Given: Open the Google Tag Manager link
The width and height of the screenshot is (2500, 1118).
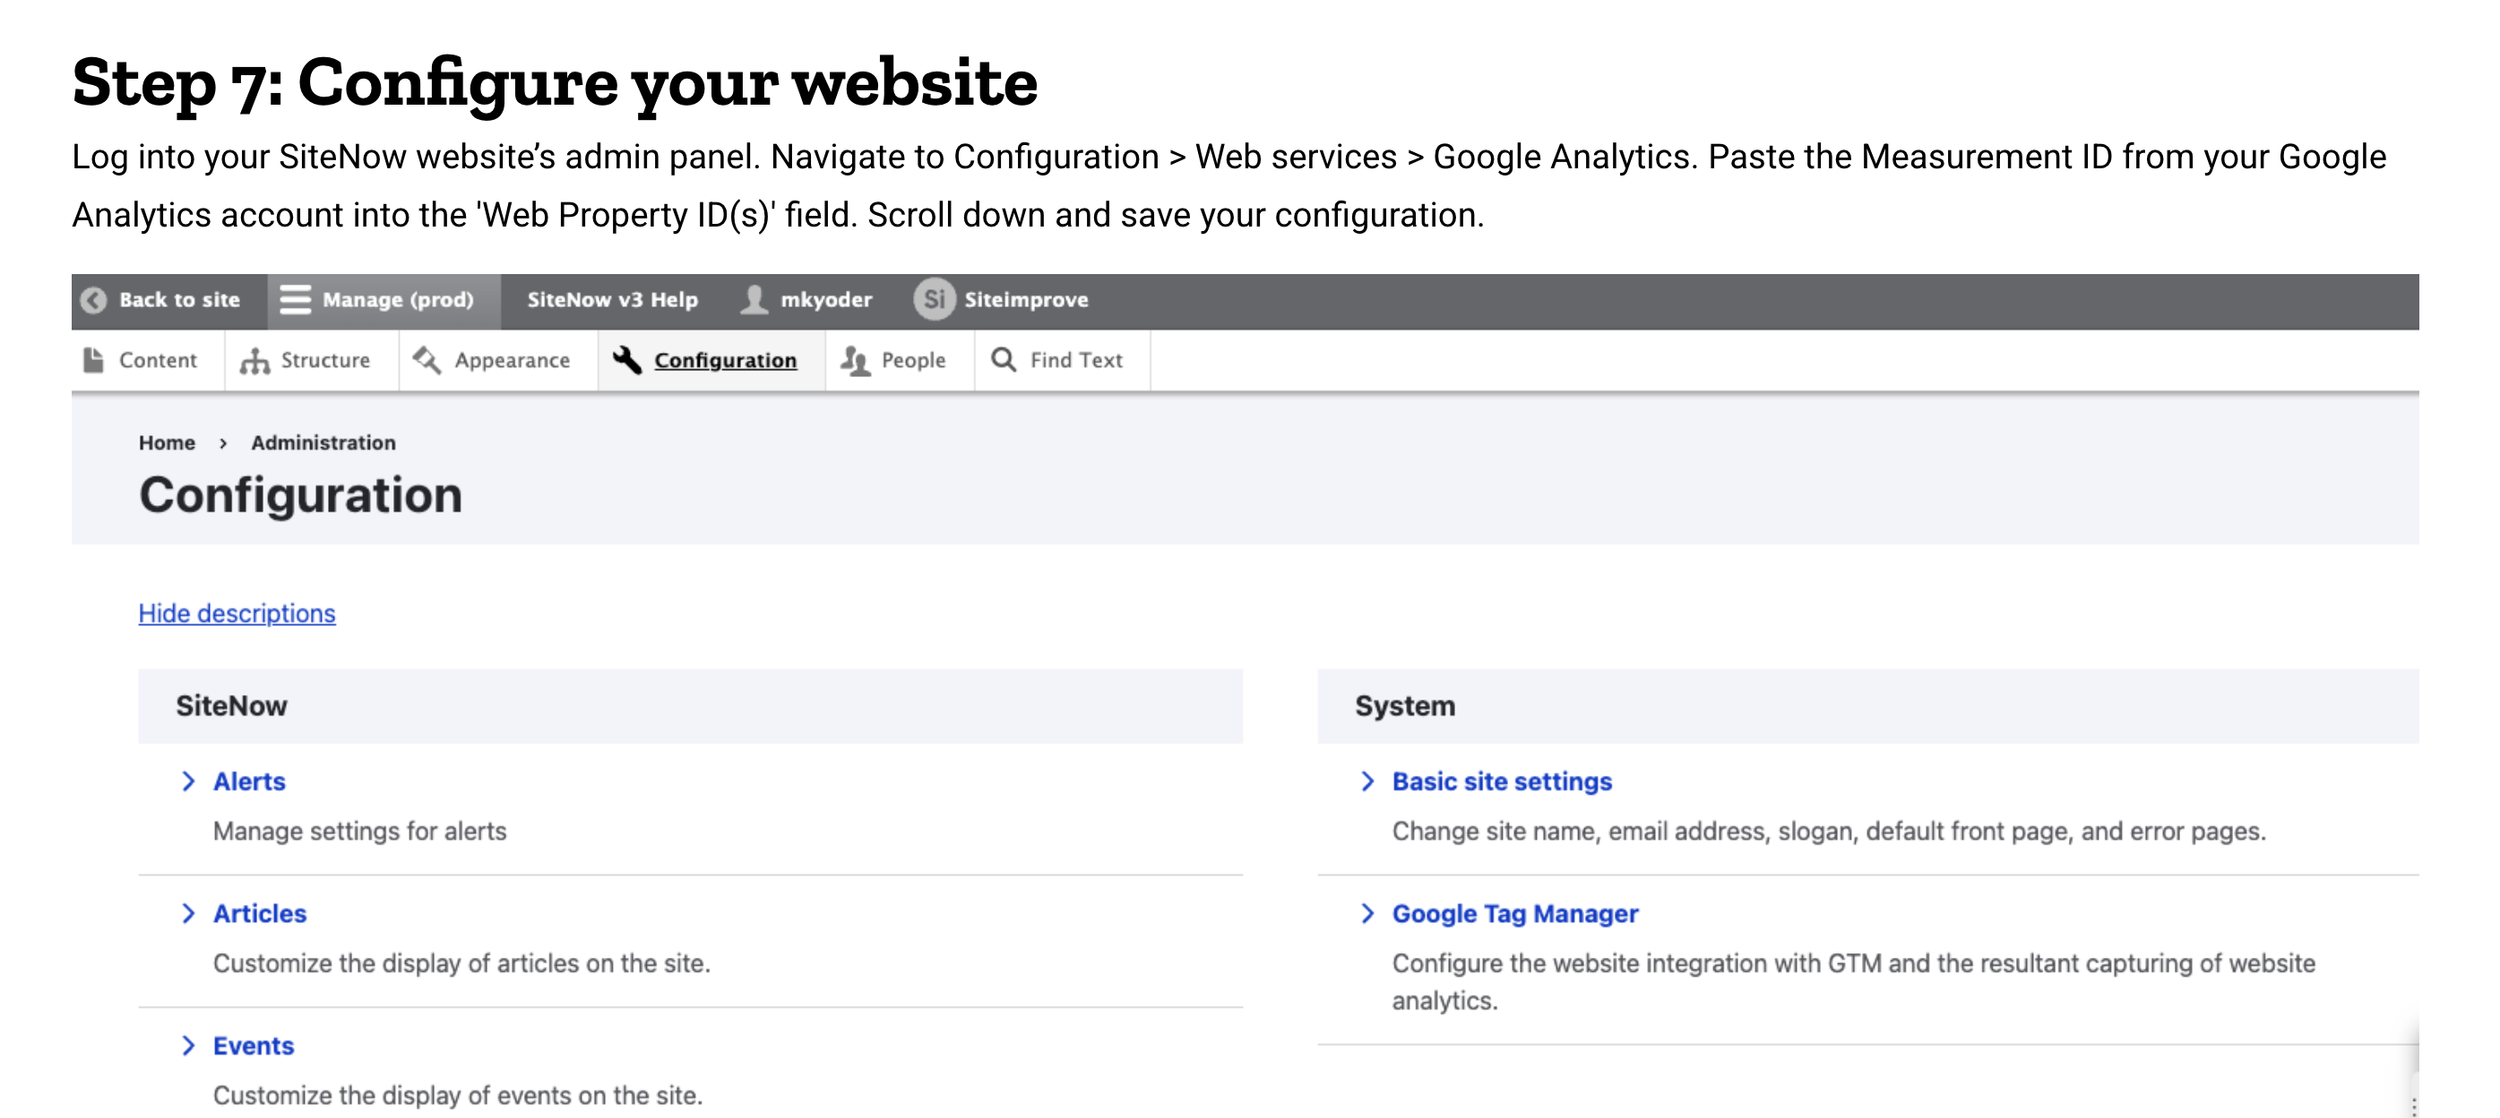Looking at the screenshot, I should click(1515, 913).
